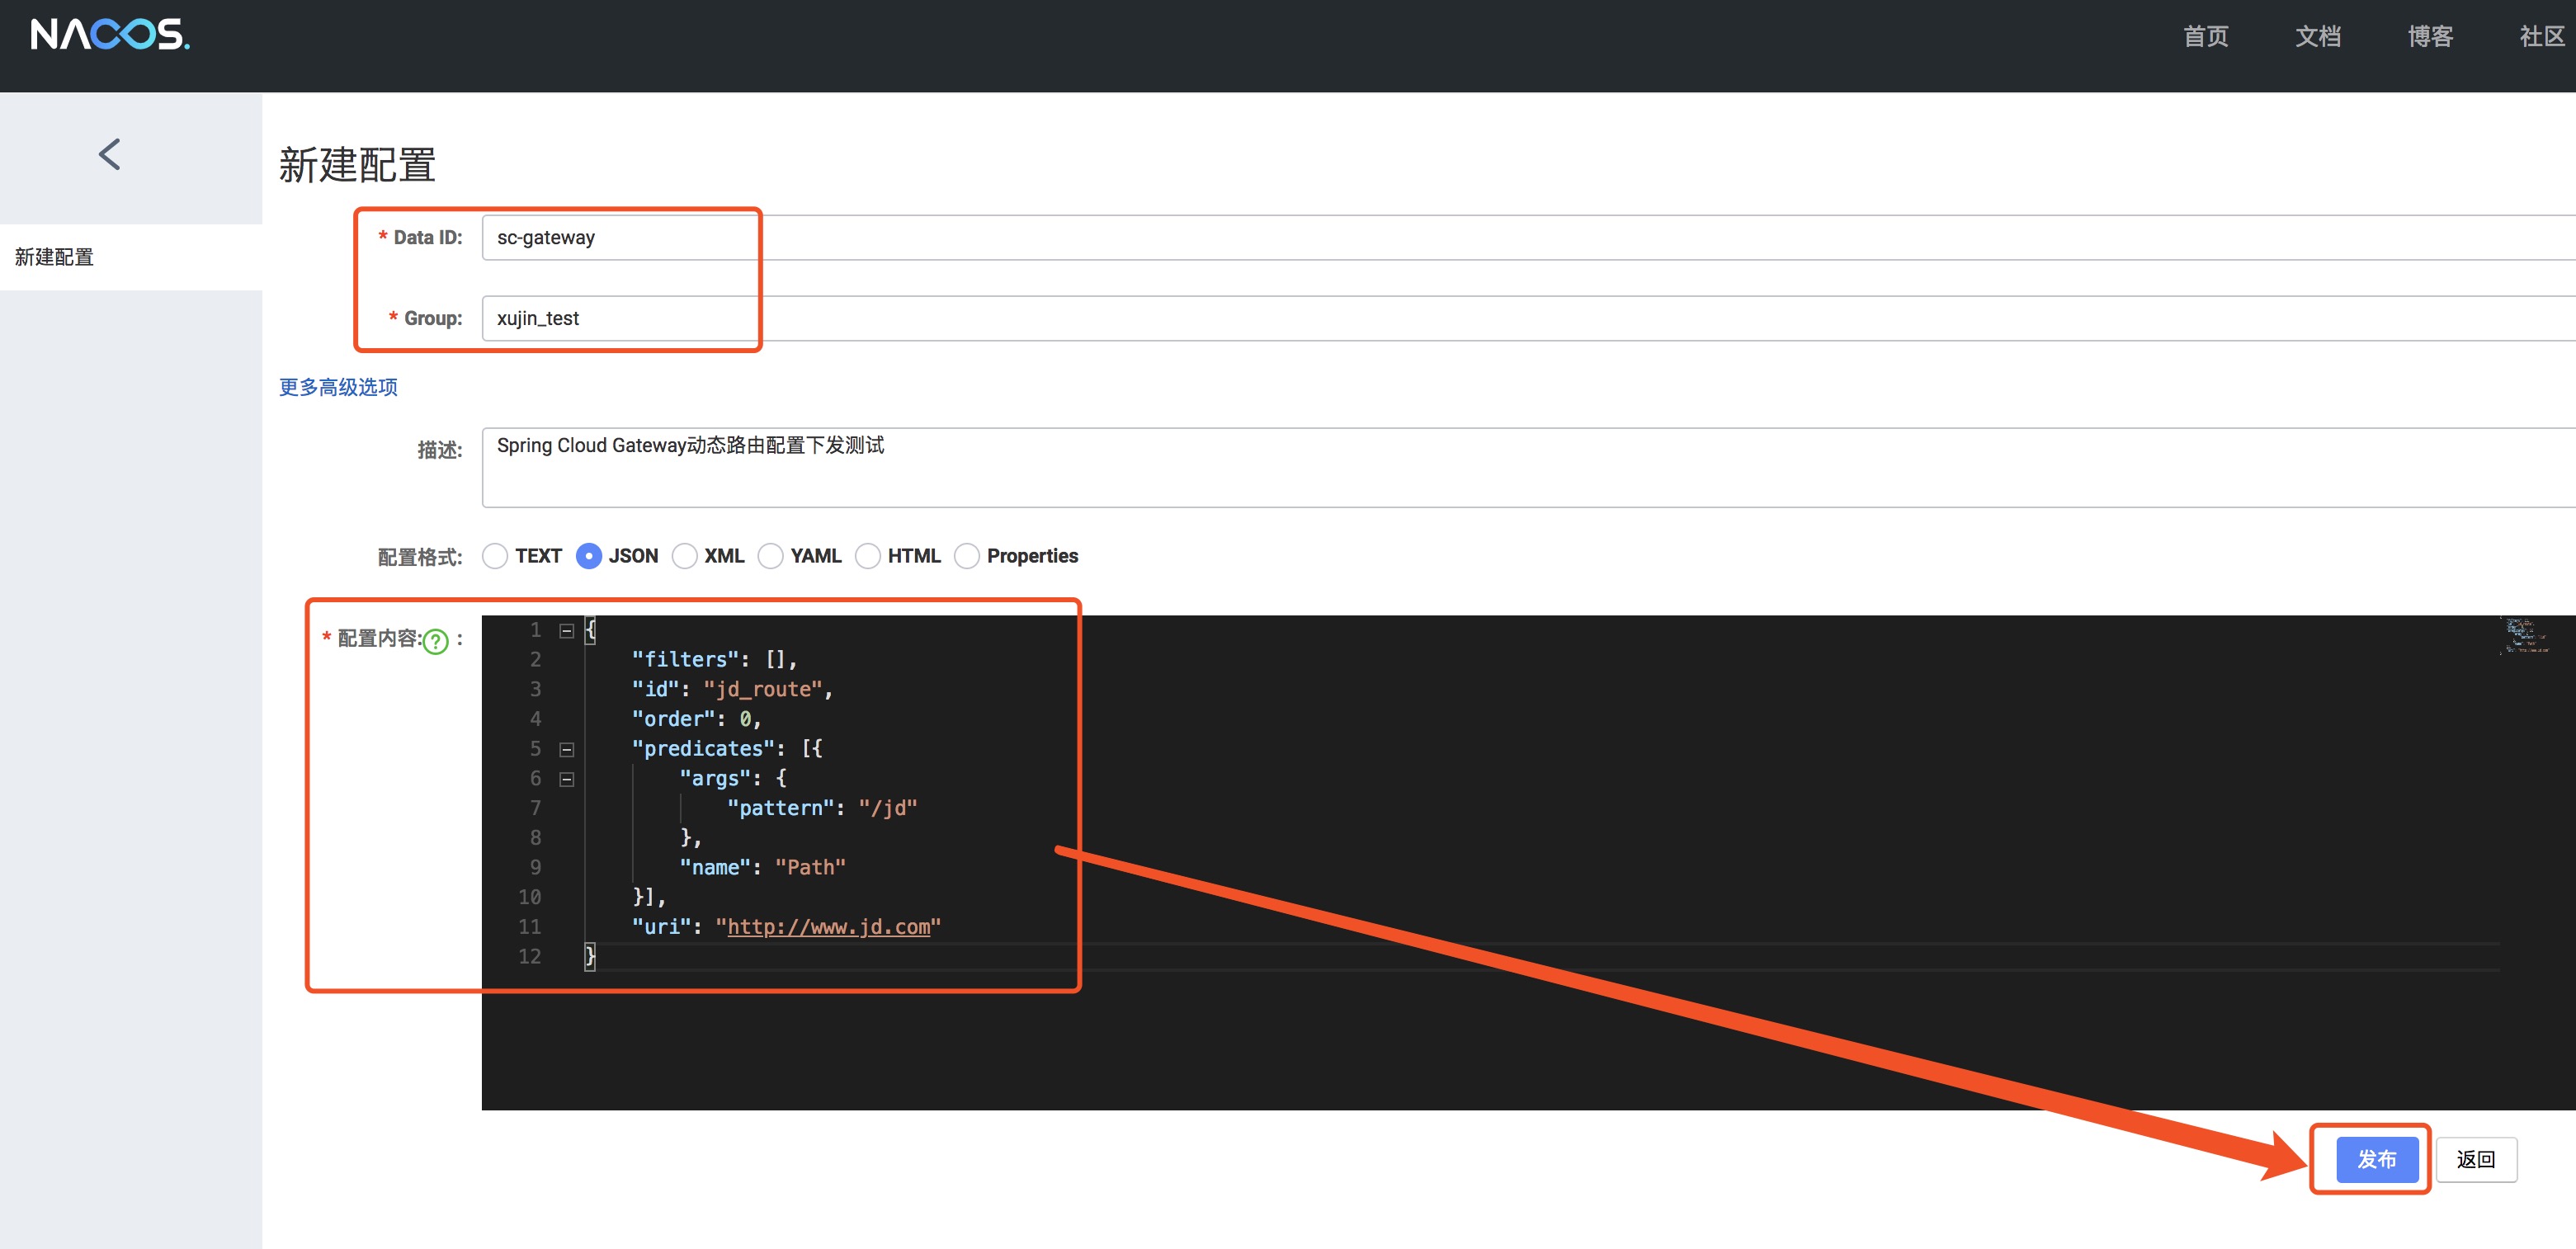Click the back arrow in the sidebar
Image resolution: width=2576 pixels, height=1249 pixels.
110,154
